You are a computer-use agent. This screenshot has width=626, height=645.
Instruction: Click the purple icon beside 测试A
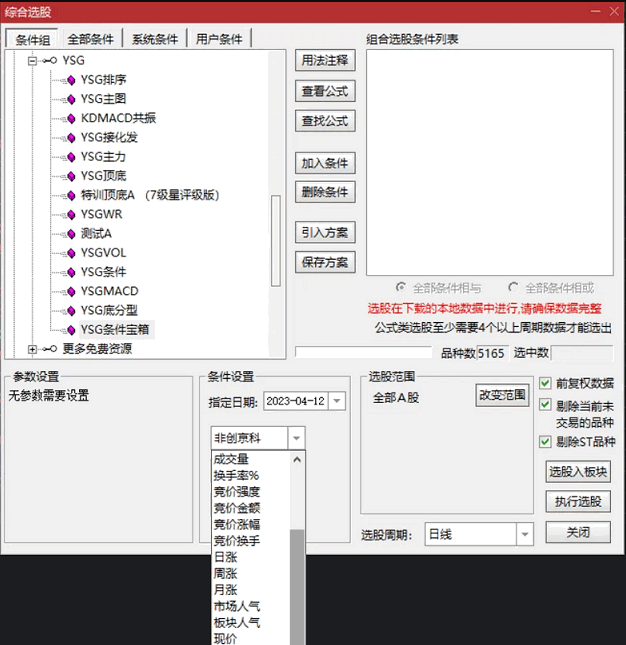(x=71, y=234)
